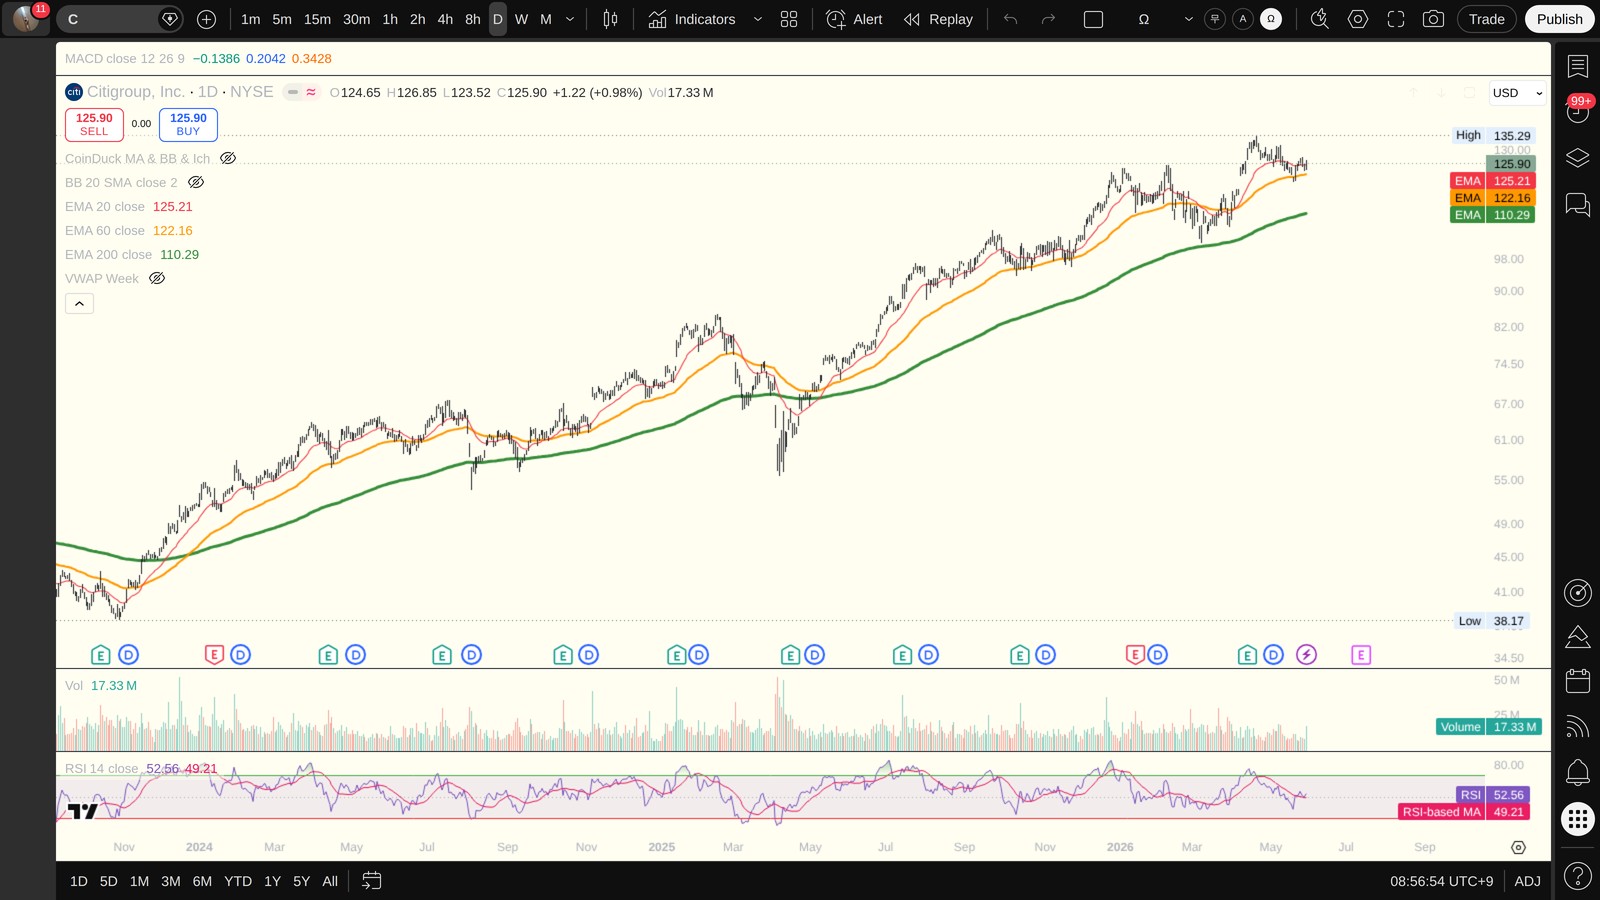Take a chart snapshot with camera icon
Image resolution: width=1600 pixels, height=900 pixels.
pyautogui.click(x=1433, y=19)
